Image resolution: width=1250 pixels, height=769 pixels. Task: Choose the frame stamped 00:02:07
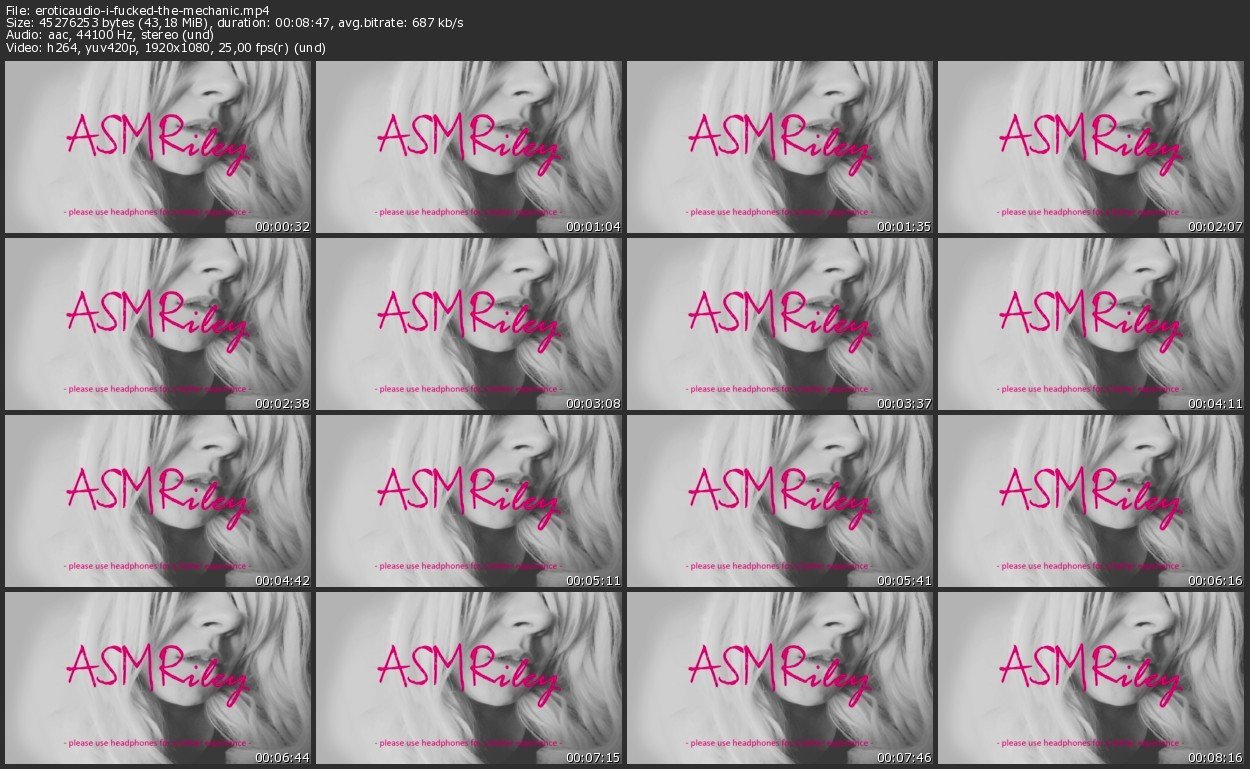1091,147
